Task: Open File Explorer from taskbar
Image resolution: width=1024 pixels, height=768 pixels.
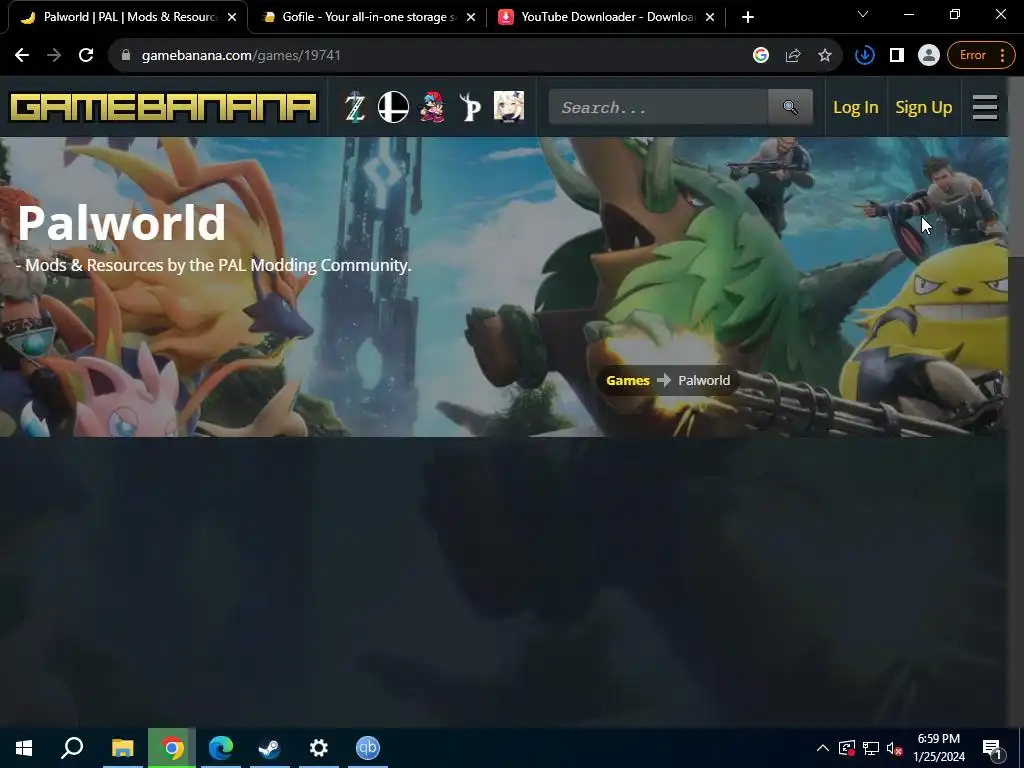Action: point(123,748)
